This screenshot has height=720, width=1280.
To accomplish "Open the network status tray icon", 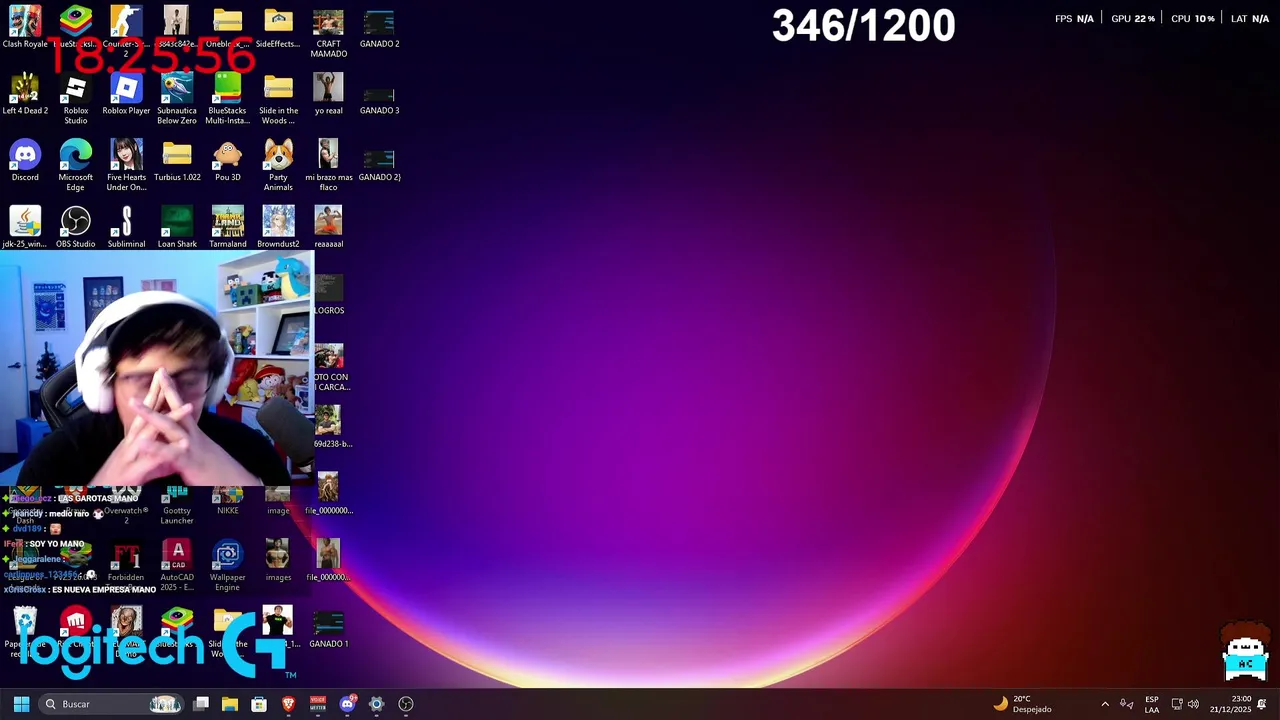I will [1177, 704].
